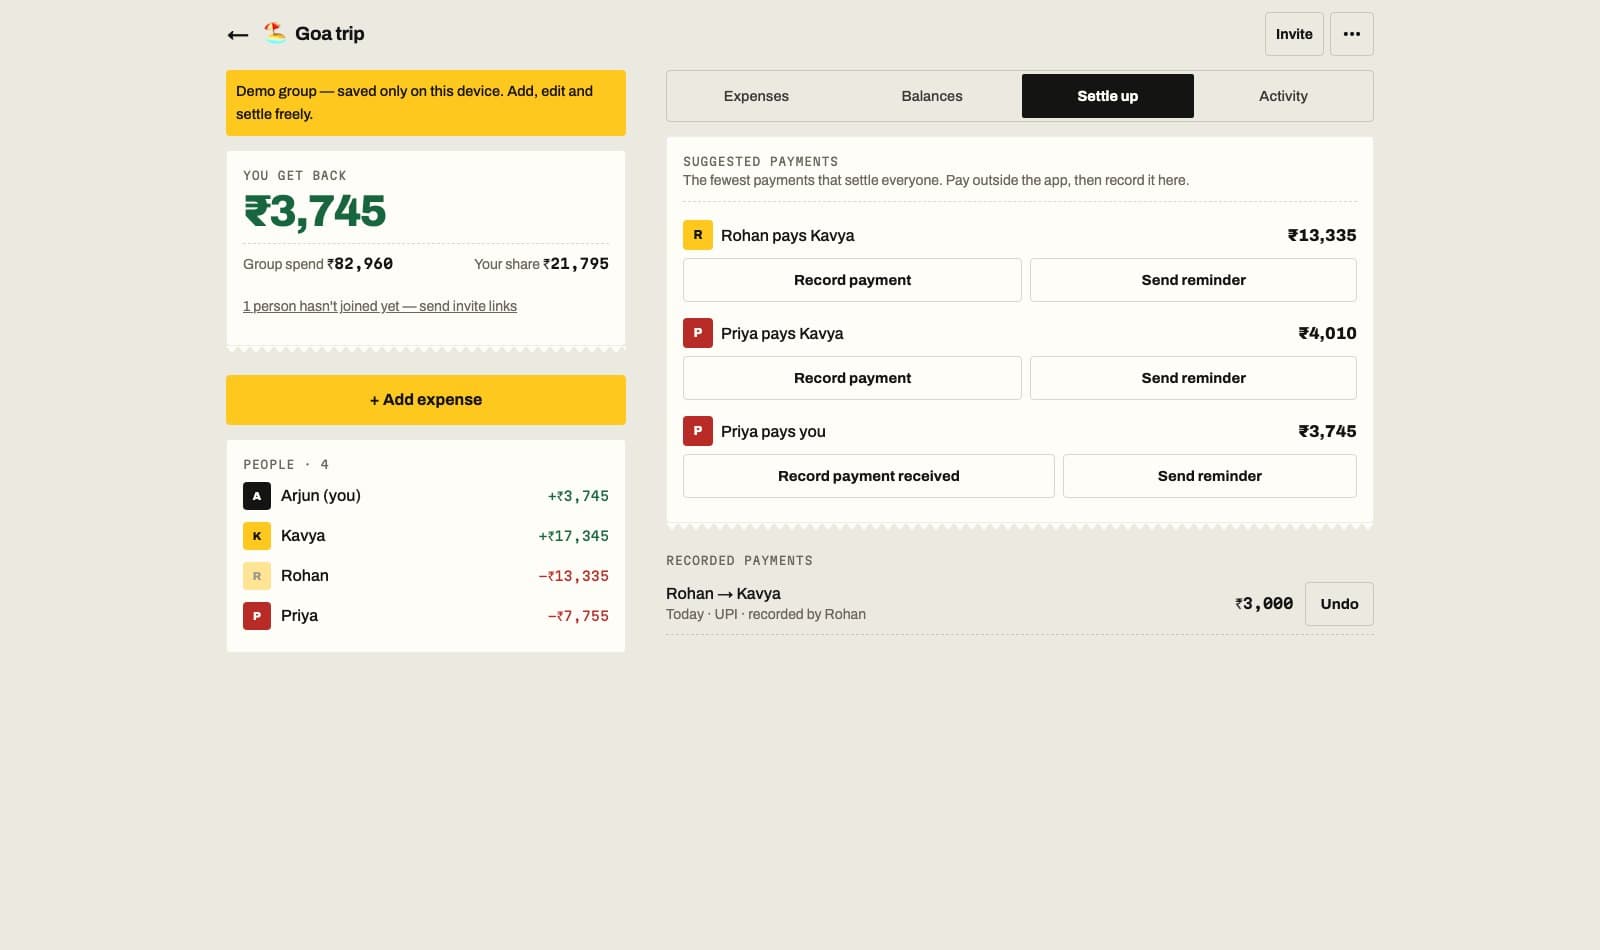Click the Goa trip title
Image resolution: width=1600 pixels, height=950 pixels.
(x=330, y=34)
